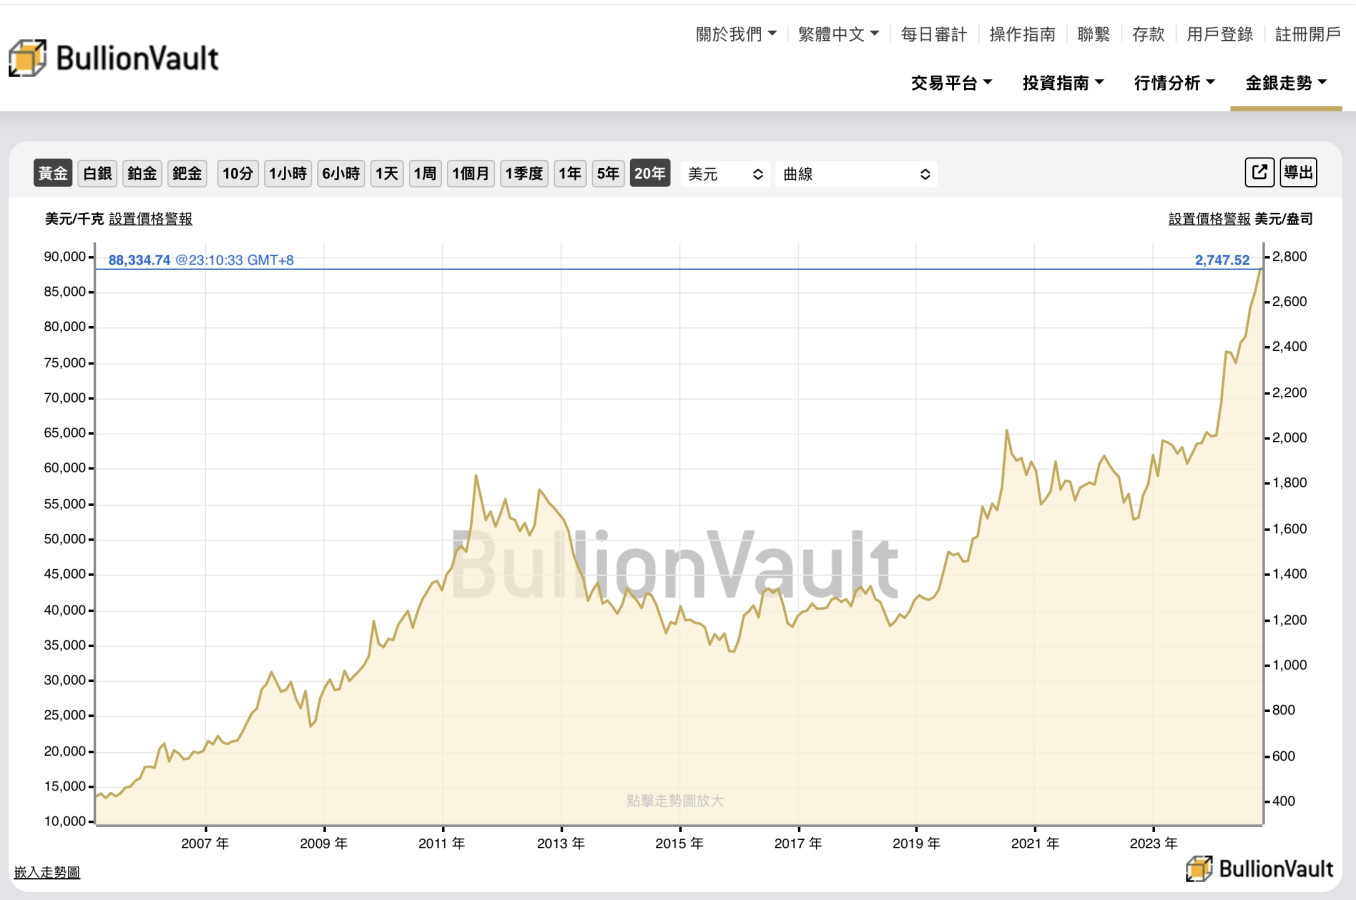This screenshot has height=900, width=1356.
Task: Switch chart to 鉑金 (platinum)
Action: tap(142, 173)
